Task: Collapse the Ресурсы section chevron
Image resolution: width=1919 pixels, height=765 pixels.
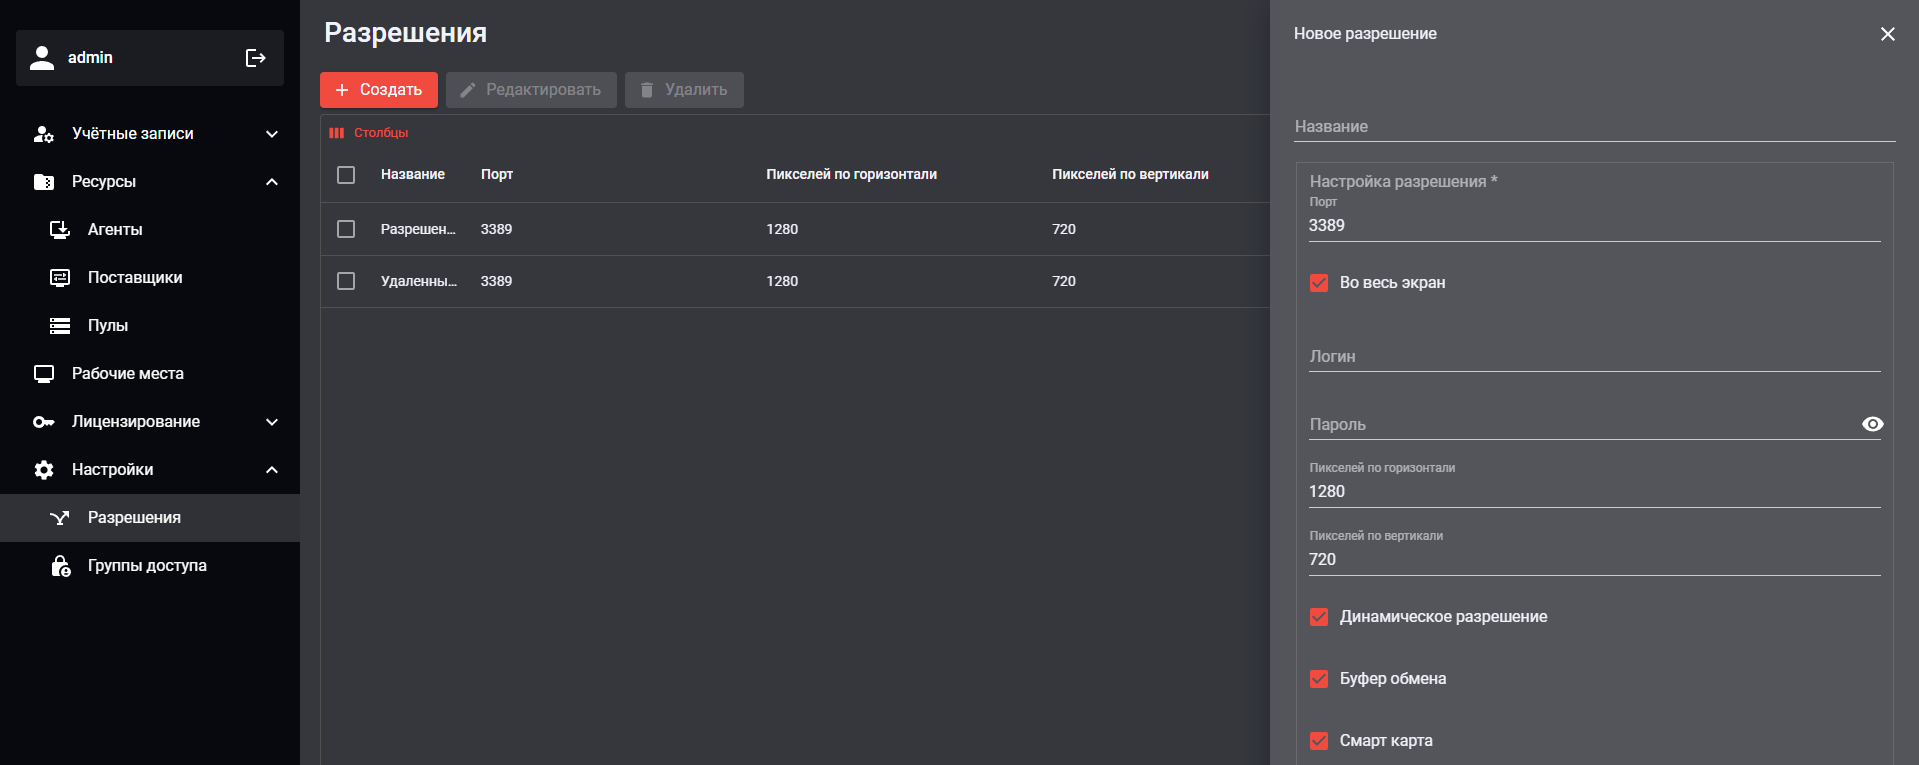Action: point(271,182)
